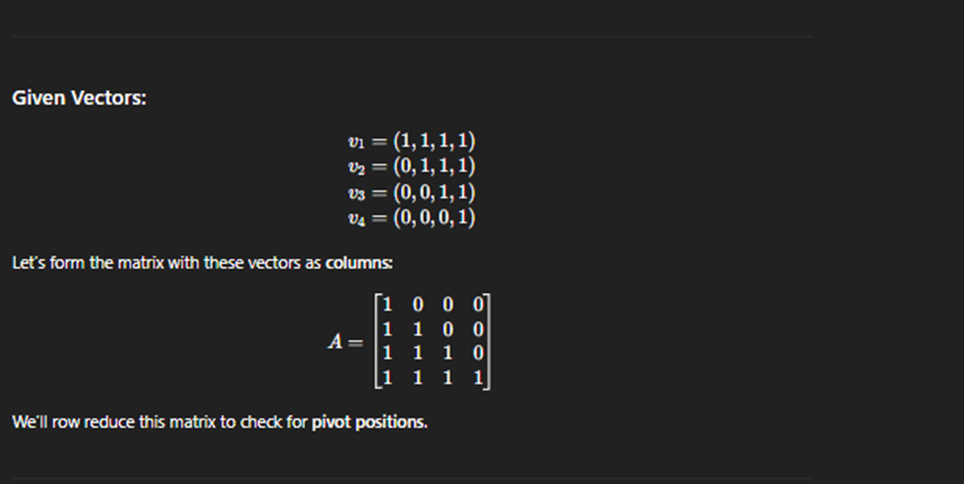Screen dimensions: 964x484
Task: Click the bottom horizontal divider line
Action: [412, 478]
